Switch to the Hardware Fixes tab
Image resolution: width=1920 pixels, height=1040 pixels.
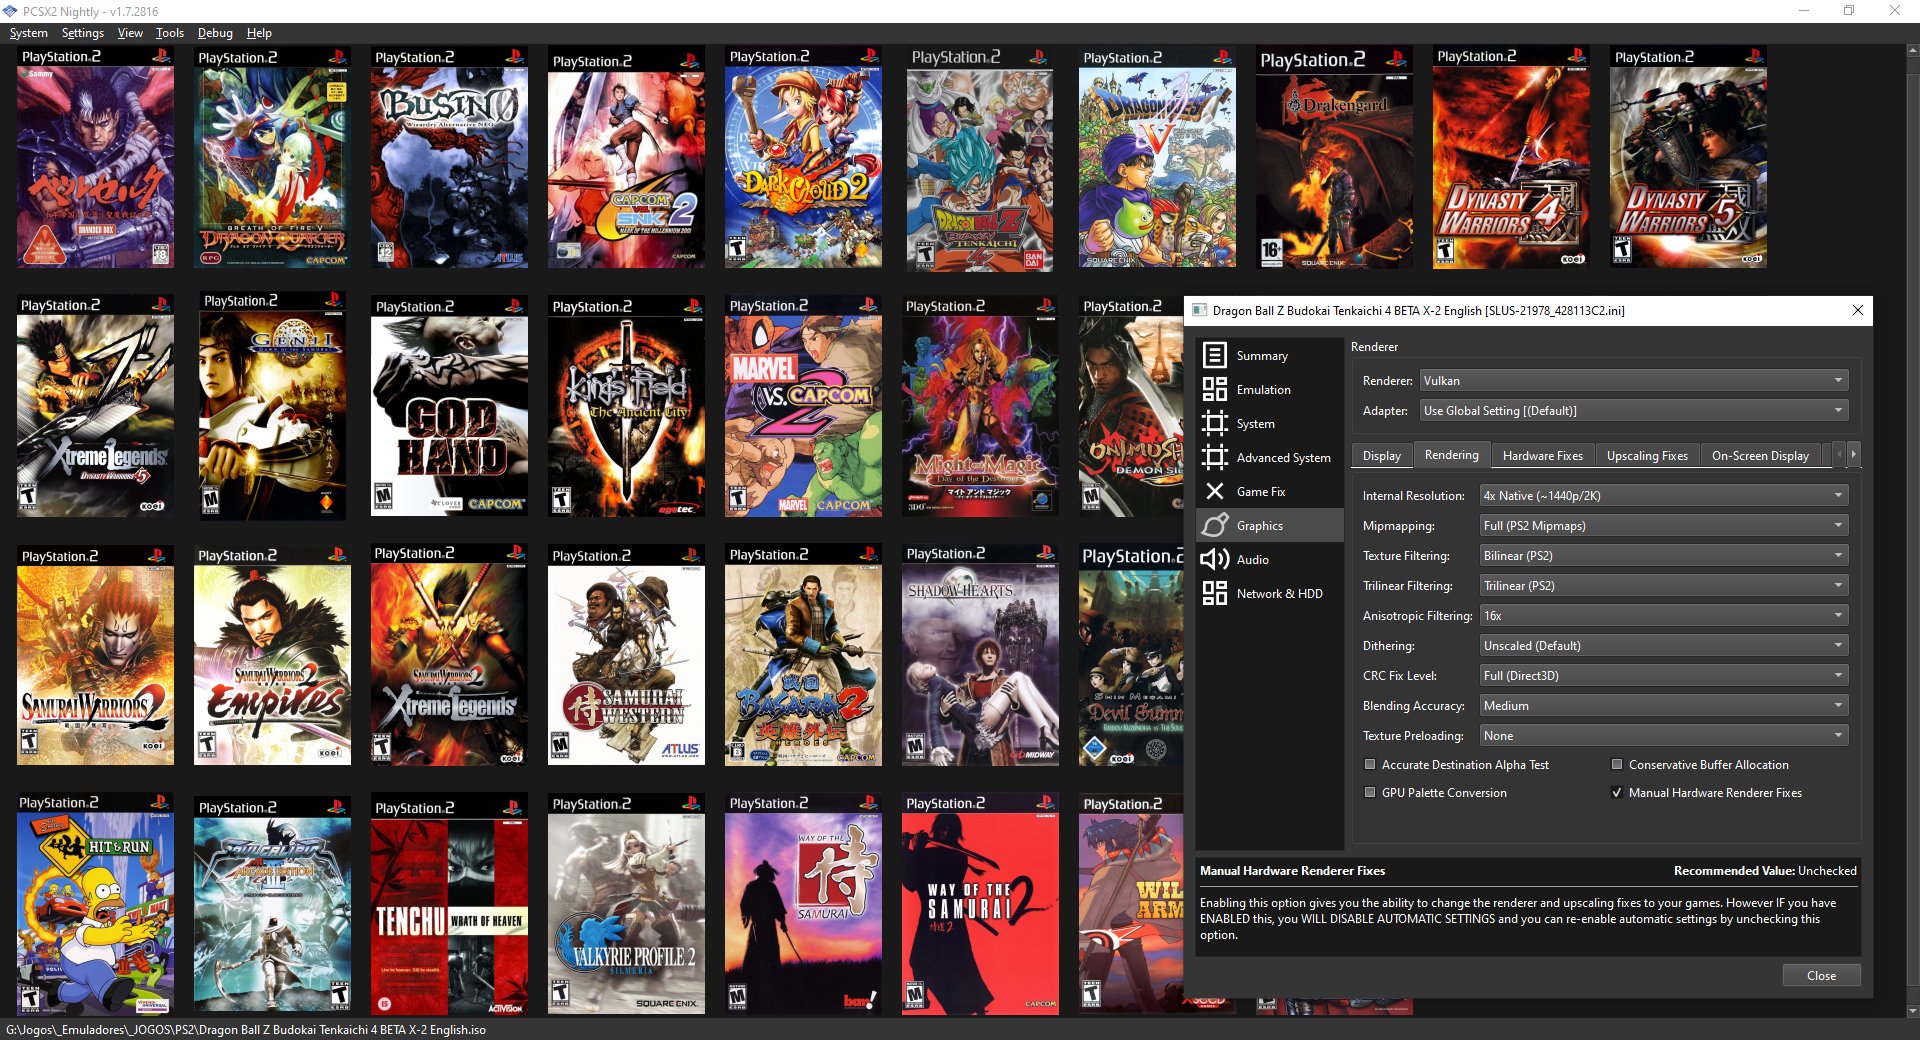[x=1542, y=455]
